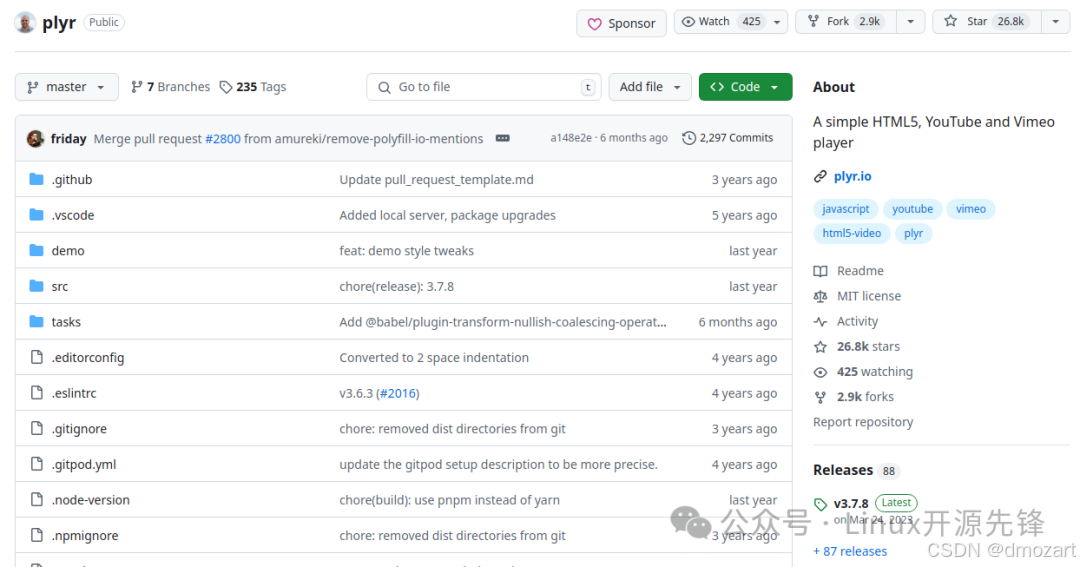Click the .npmignore file icon
1080x567 pixels.
click(x=37, y=535)
